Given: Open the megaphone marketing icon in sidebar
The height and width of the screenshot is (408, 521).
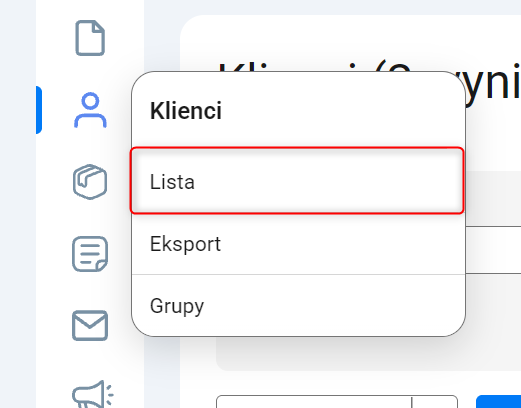Looking at the screenshot, I should [x=93, y=394].
